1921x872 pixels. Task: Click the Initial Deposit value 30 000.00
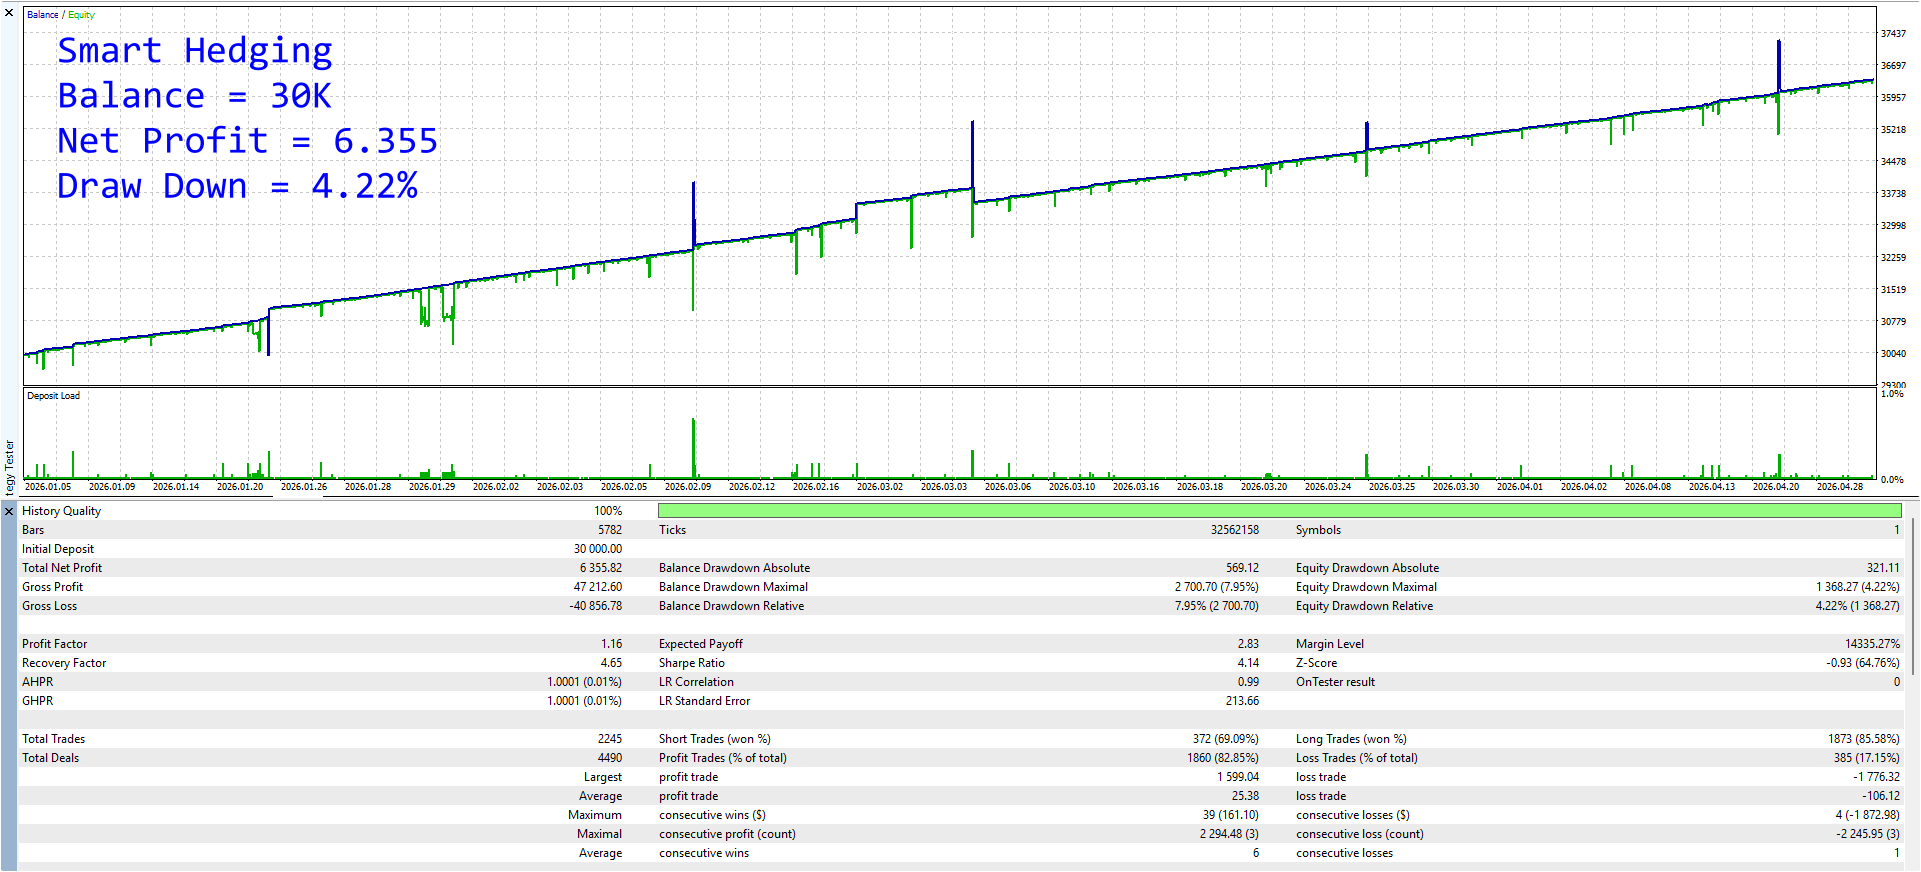[x=598, y=549]
